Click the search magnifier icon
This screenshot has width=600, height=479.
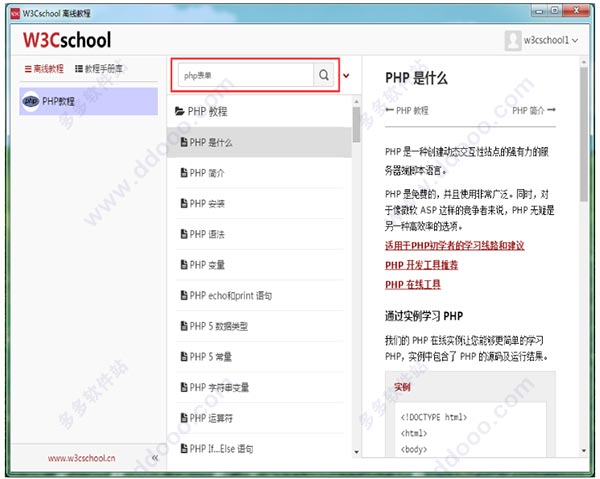click(324, 75)
